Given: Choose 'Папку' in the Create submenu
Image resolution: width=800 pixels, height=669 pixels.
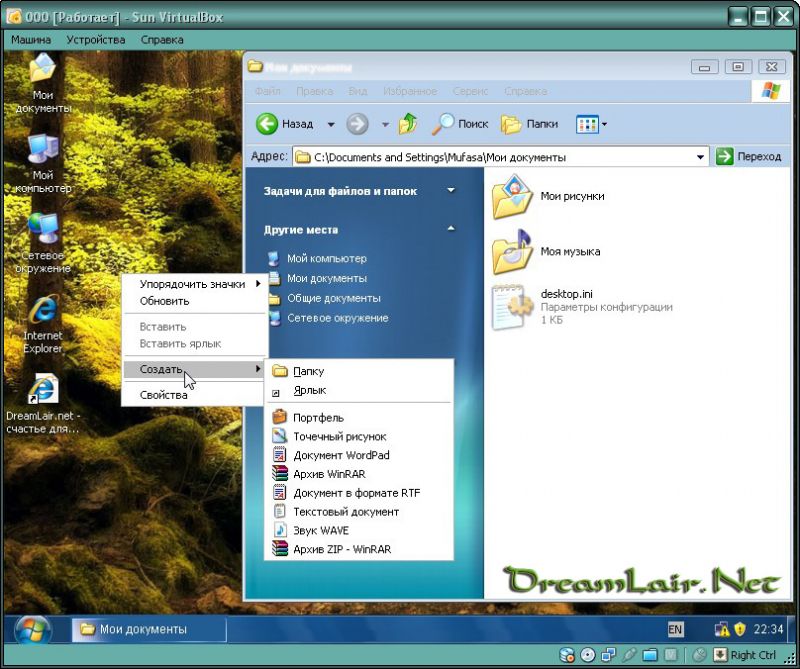Looking at the screenshot, I should click(x=309, y=371).
